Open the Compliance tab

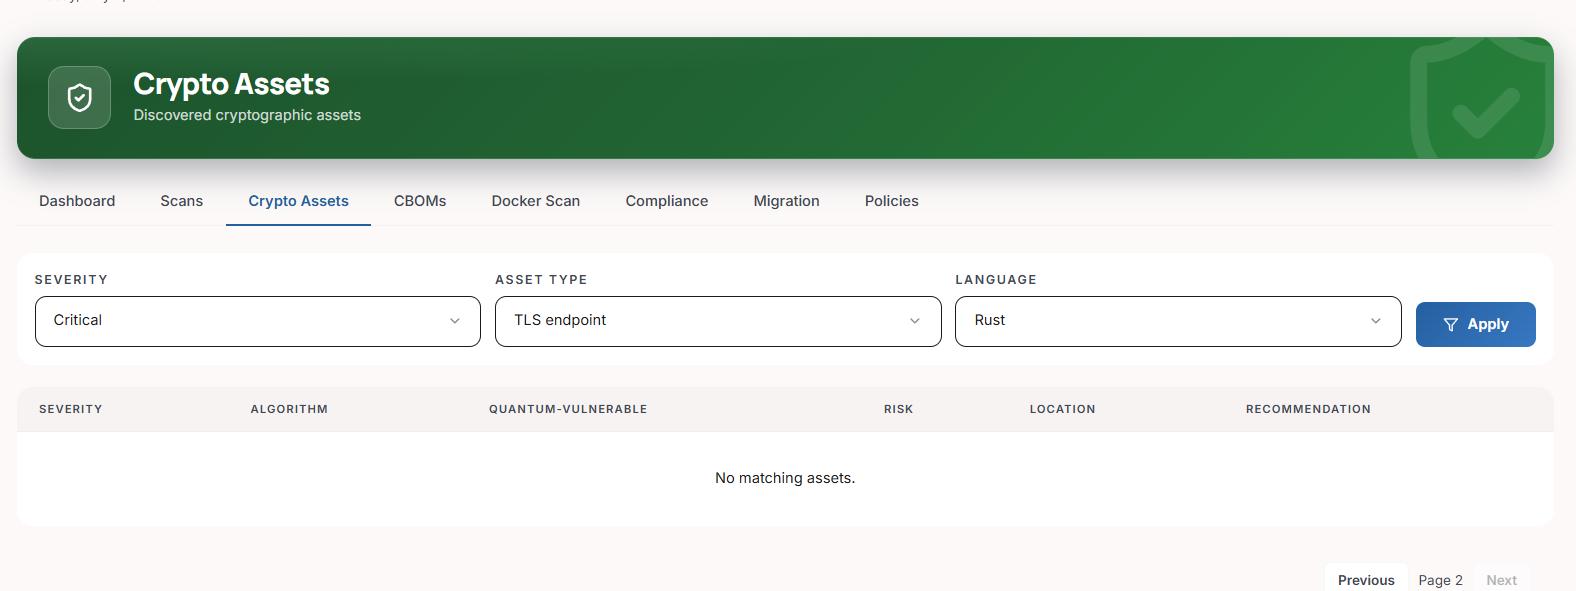click(667, 201)
